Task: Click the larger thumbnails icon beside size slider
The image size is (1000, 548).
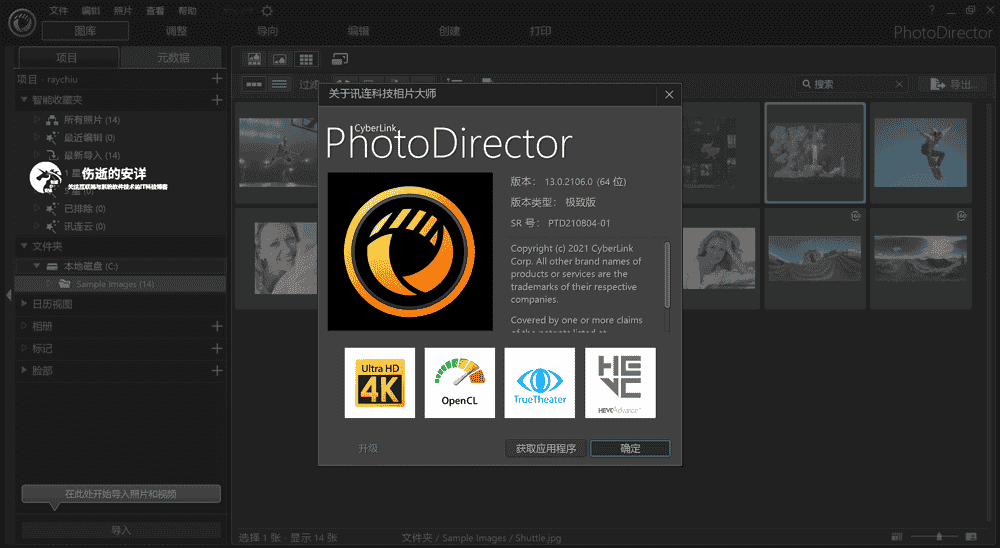Action: click(971, 537)
